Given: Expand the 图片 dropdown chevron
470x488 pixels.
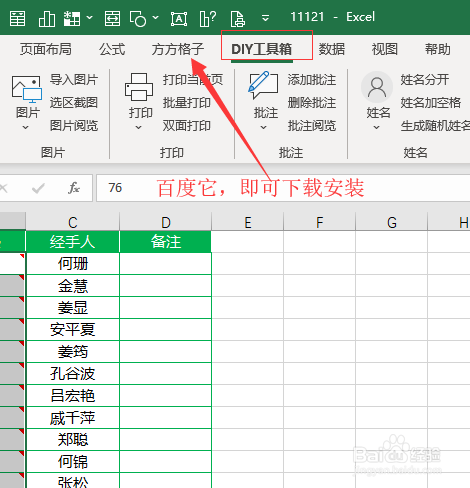Looking at the screenshot, I should [26, 127].
